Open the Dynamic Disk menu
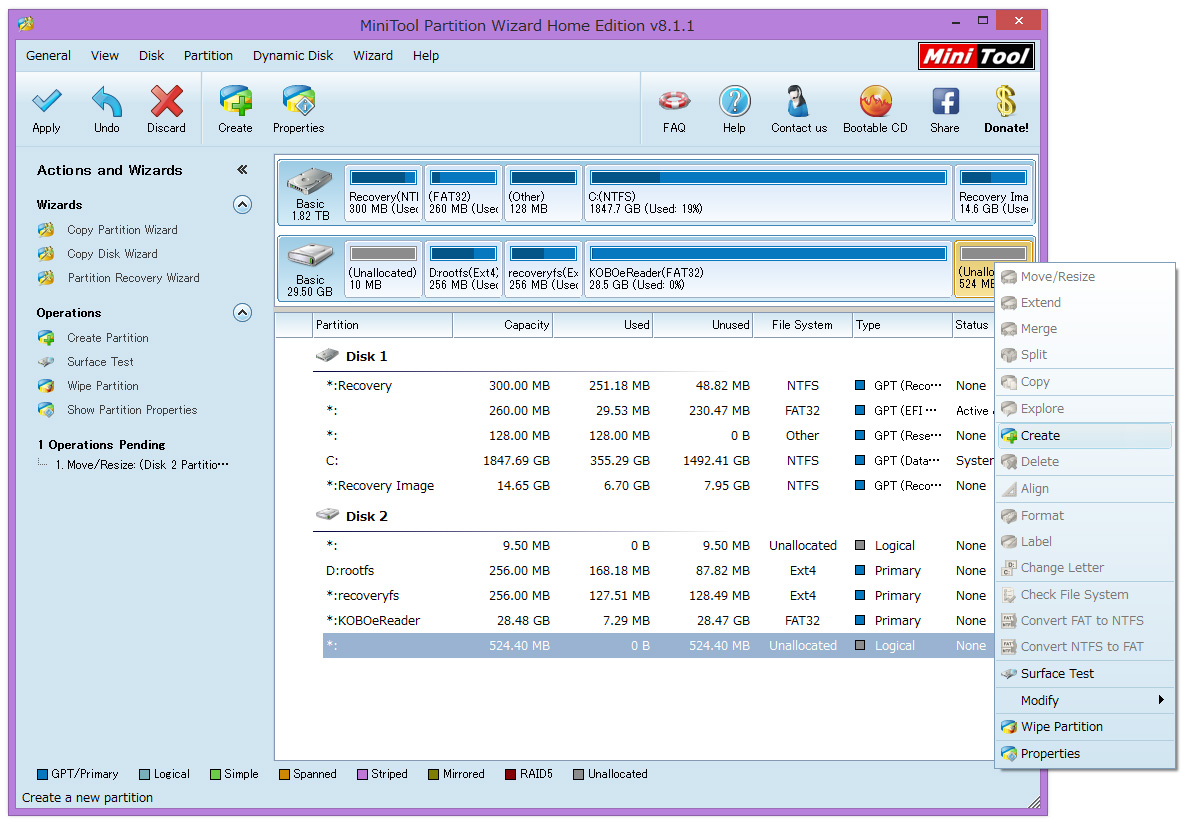Viewport: 1188px width, 822px height. [293, 56]
